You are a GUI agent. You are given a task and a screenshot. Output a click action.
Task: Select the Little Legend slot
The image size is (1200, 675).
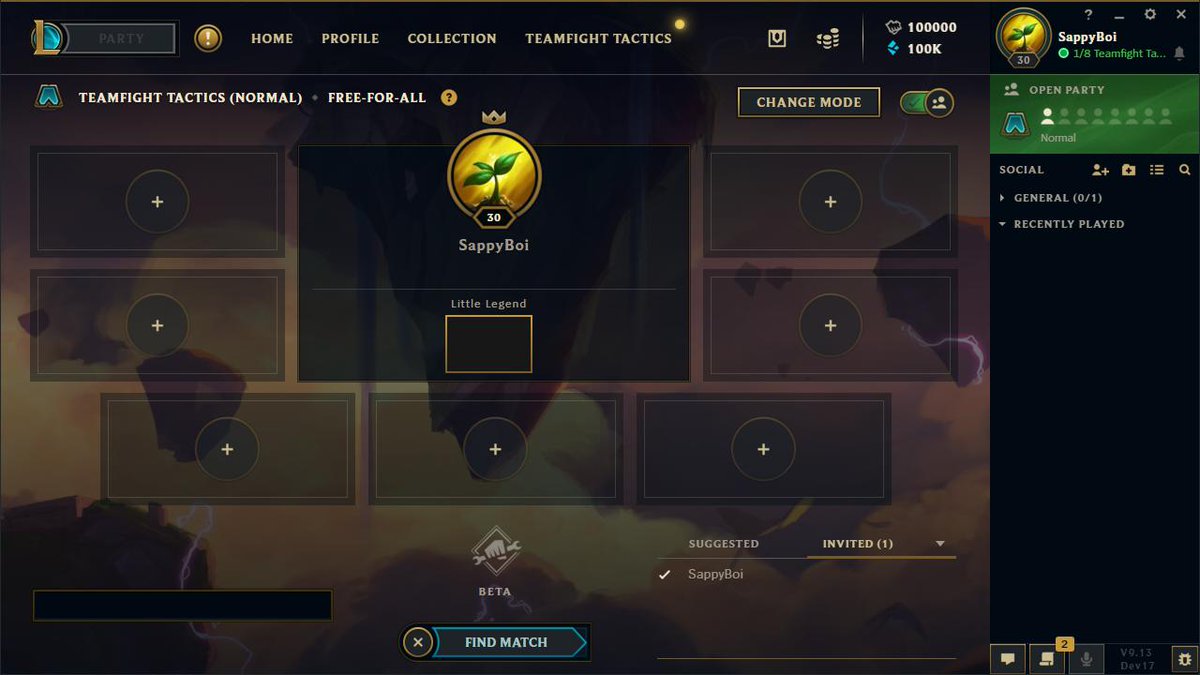(x=489, y=344)
